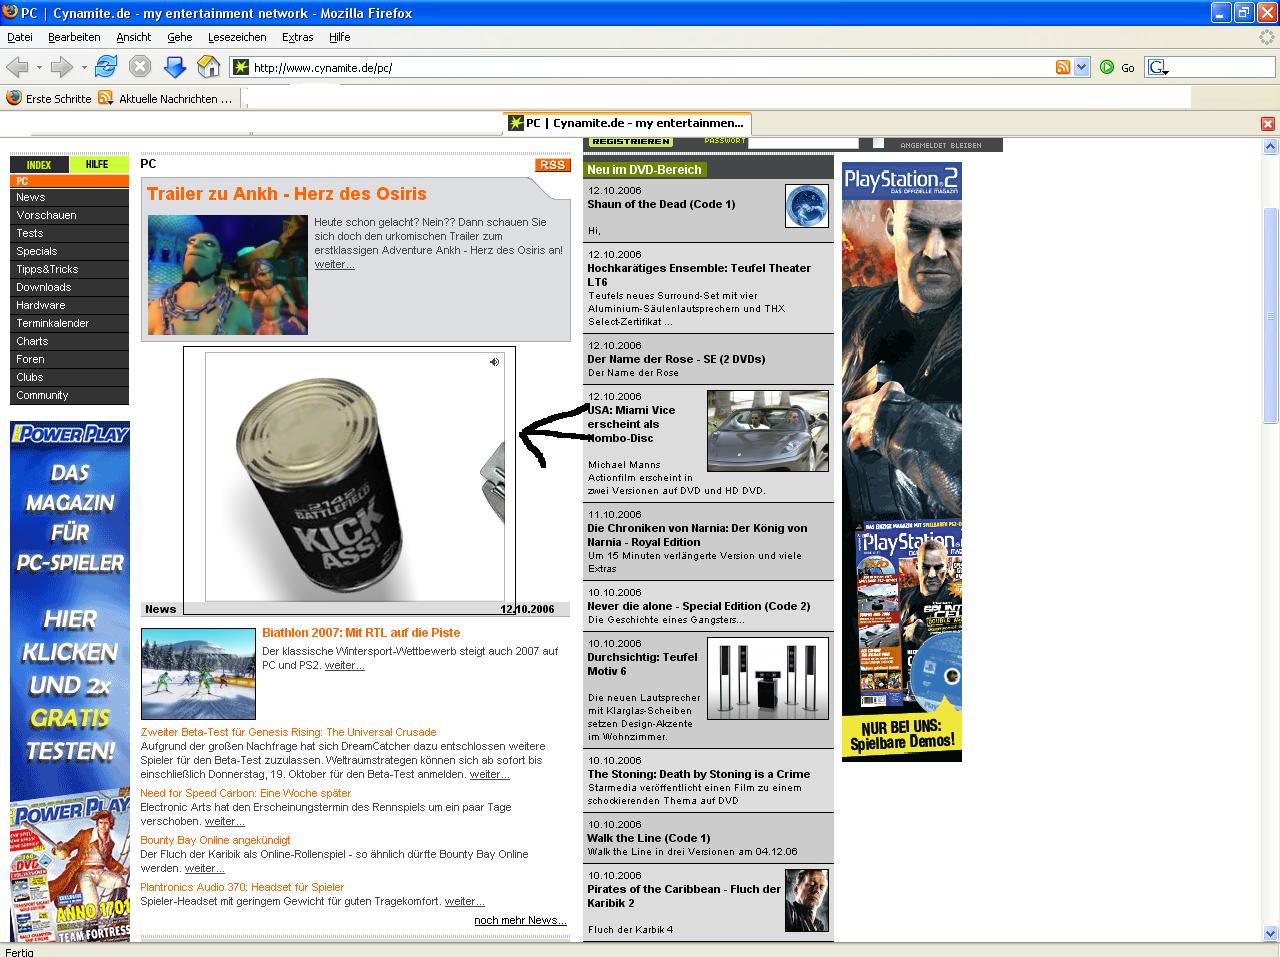Screen dimensions: 1280x957
Task: Open the Ansicht menu
Action: [x=134, y=37]
